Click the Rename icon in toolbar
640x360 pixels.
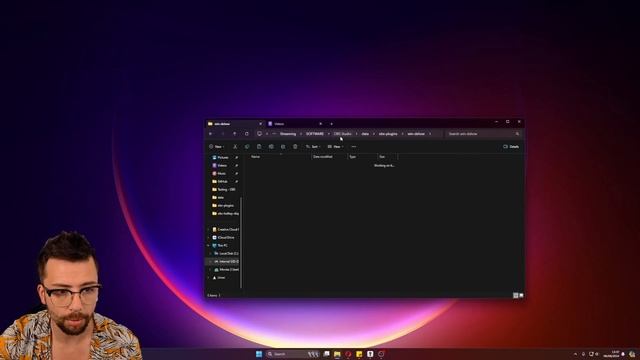(271, 147)
